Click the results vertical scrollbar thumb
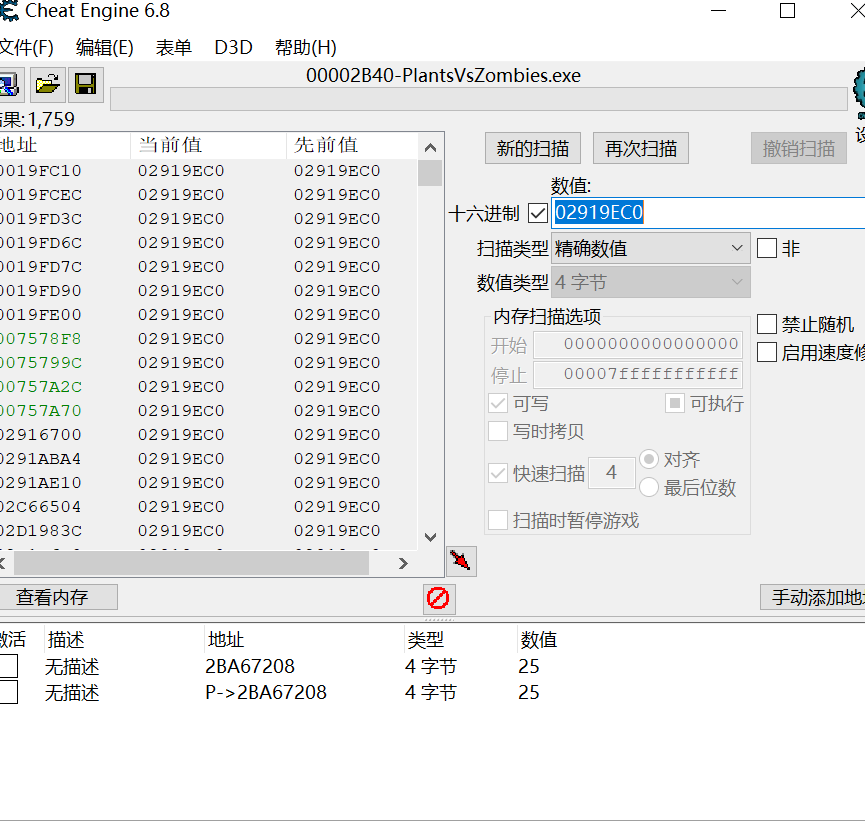Image resolution: width=865 pixels, height=821 pixels. pos(430,173)
